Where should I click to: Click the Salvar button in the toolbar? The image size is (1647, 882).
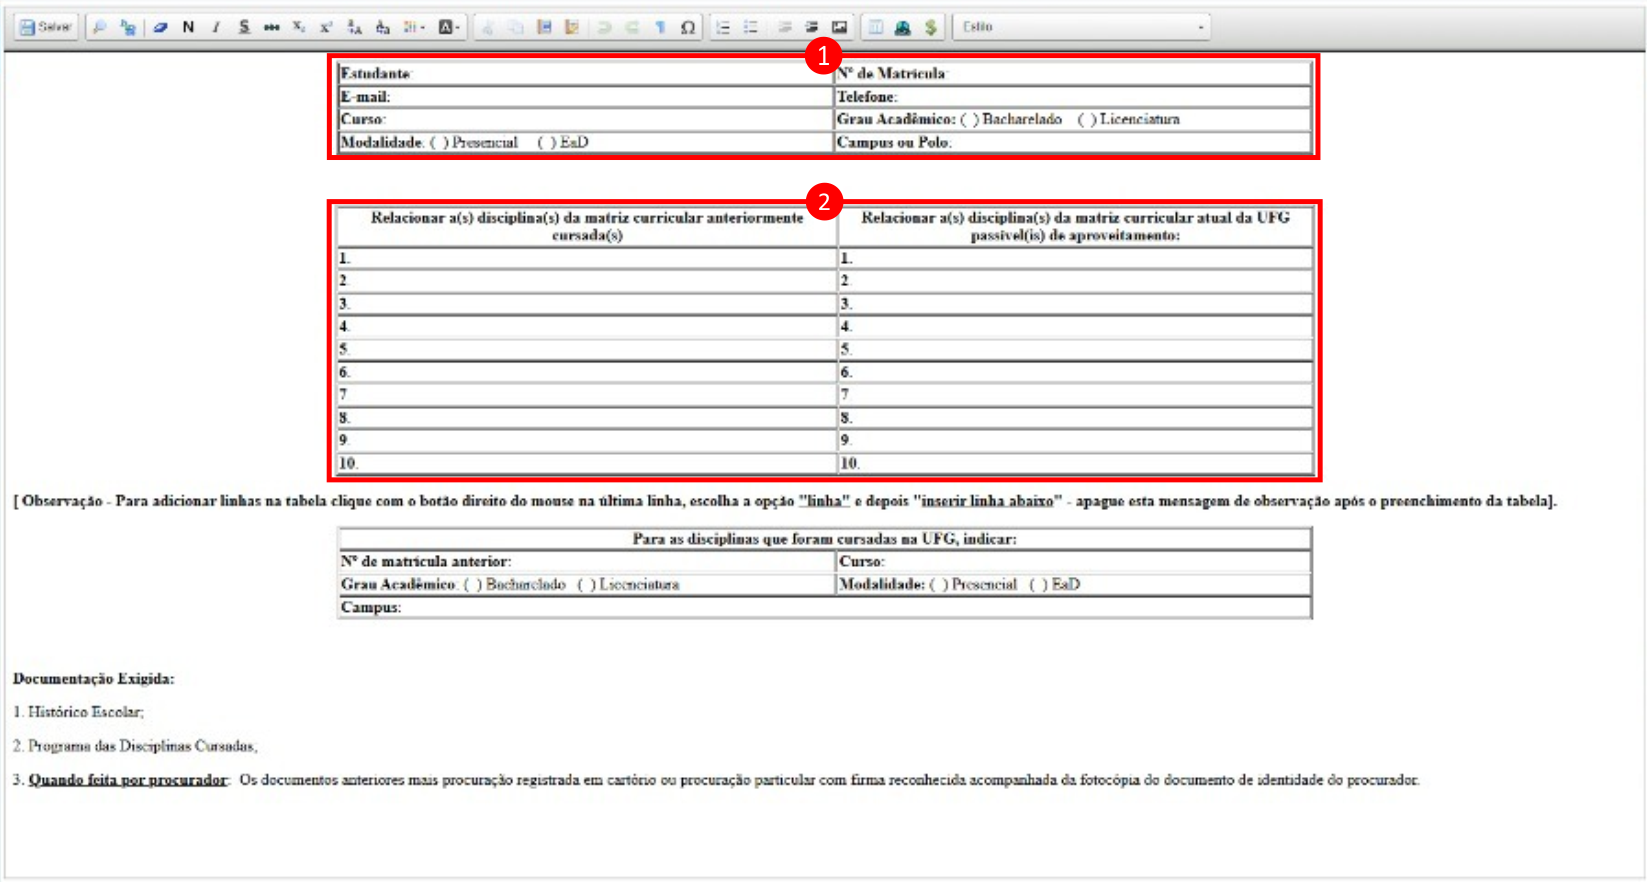pos(46,27)
